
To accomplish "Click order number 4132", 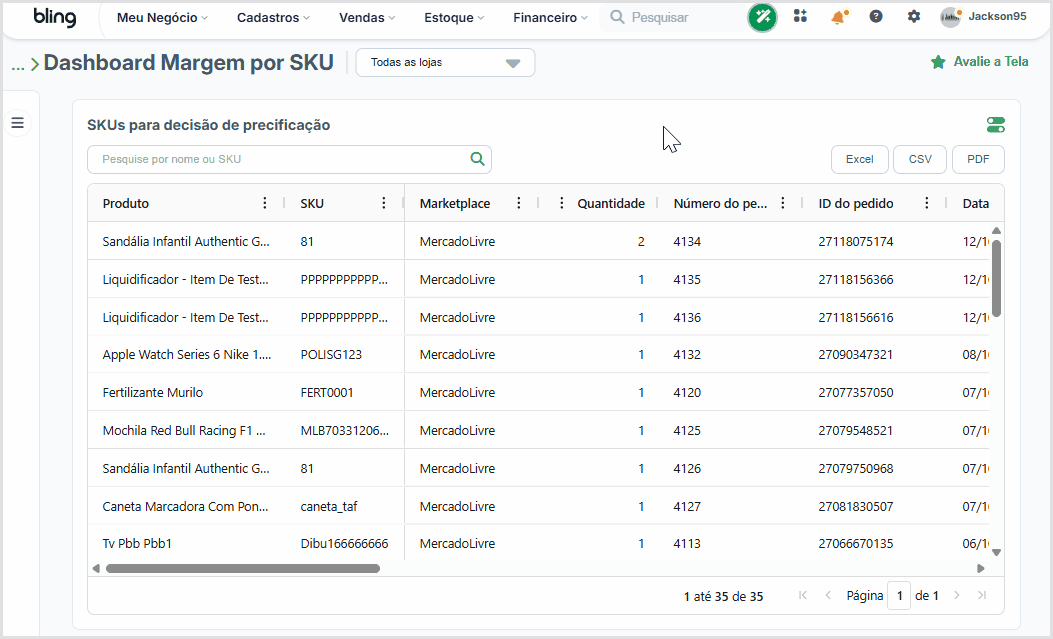I will [x=687, y=354].
